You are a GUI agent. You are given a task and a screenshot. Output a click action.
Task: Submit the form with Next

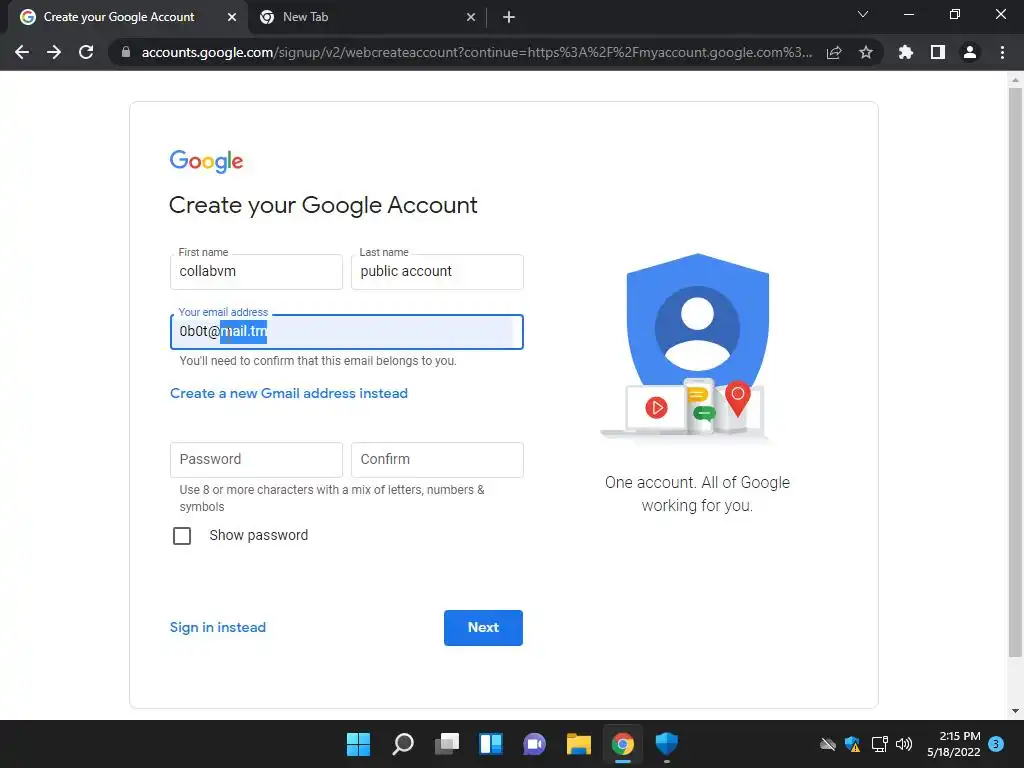point(483,628)
